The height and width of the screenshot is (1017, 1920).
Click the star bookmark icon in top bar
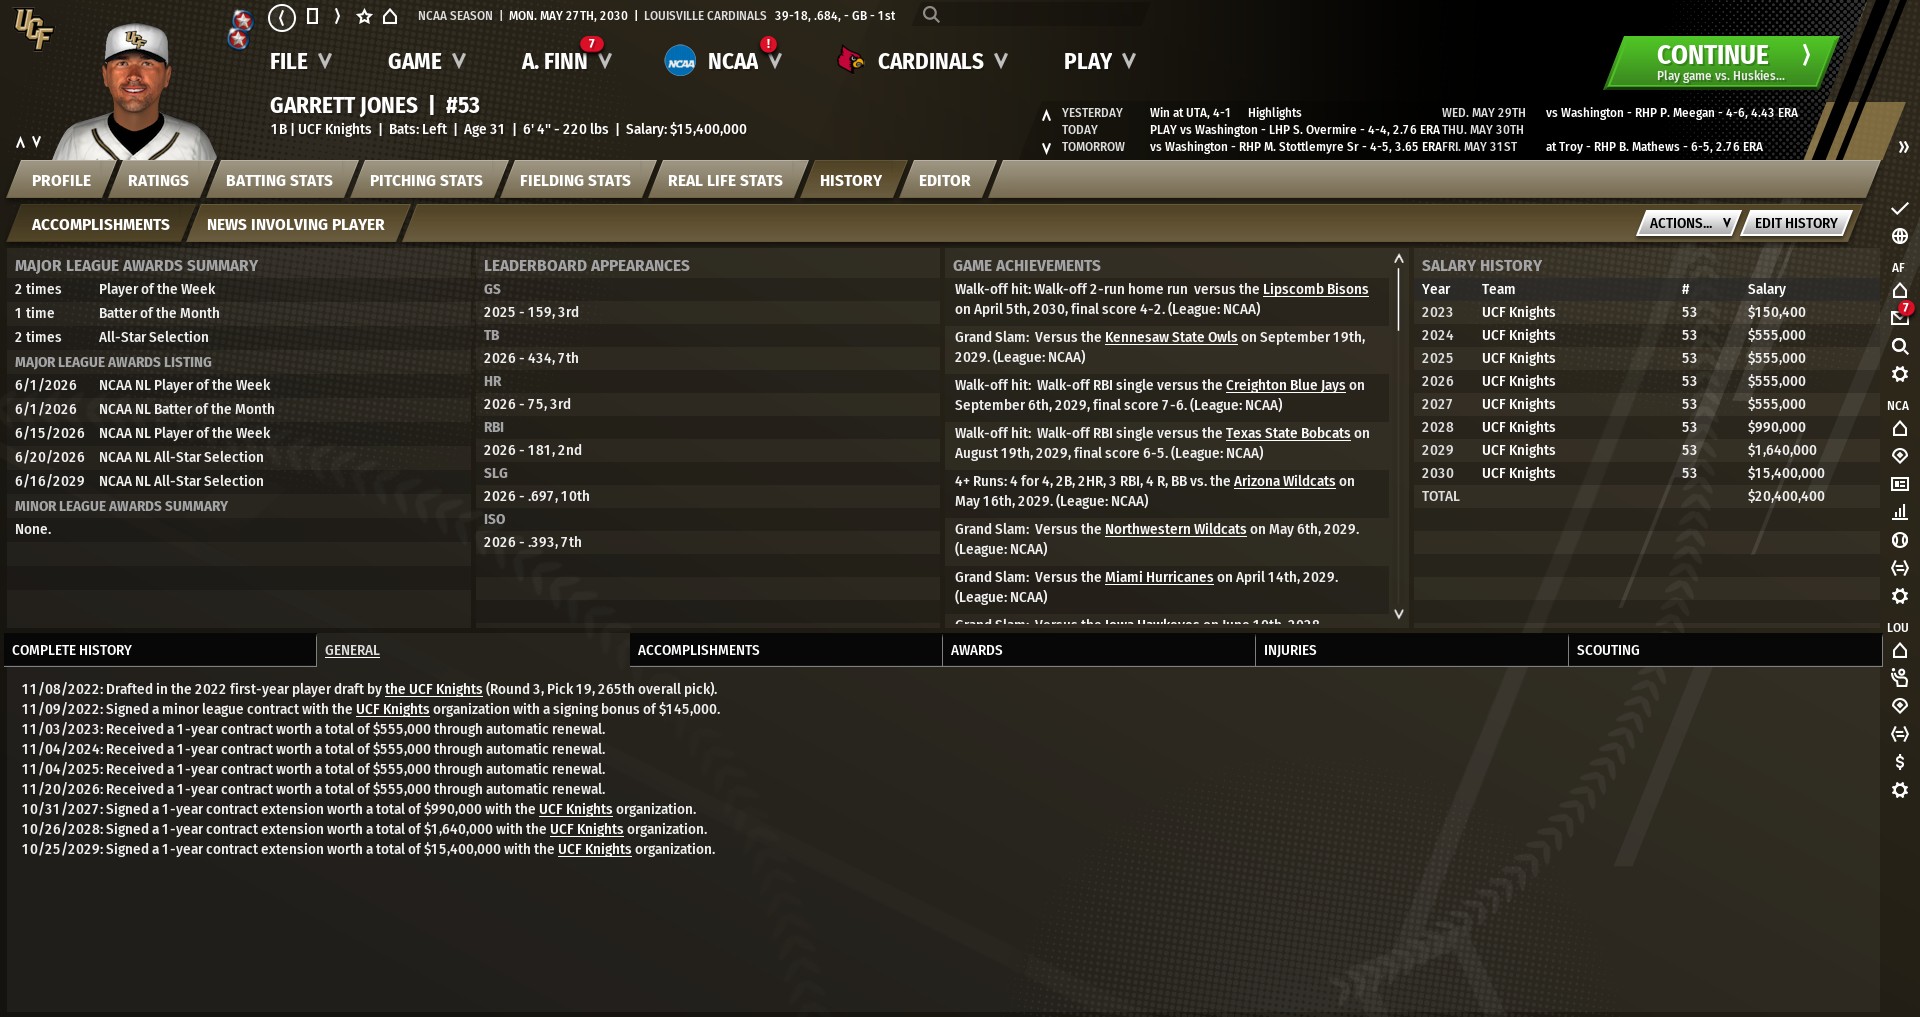(x=364, y=16)
